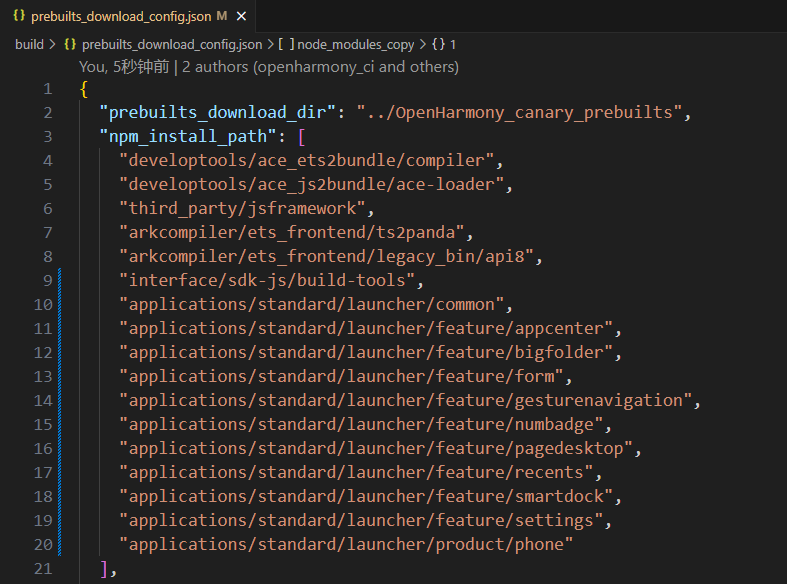Click the JSON braces icon in breadcrumb
This screenshot has width=787, height=584.
(x=70, y=45)
